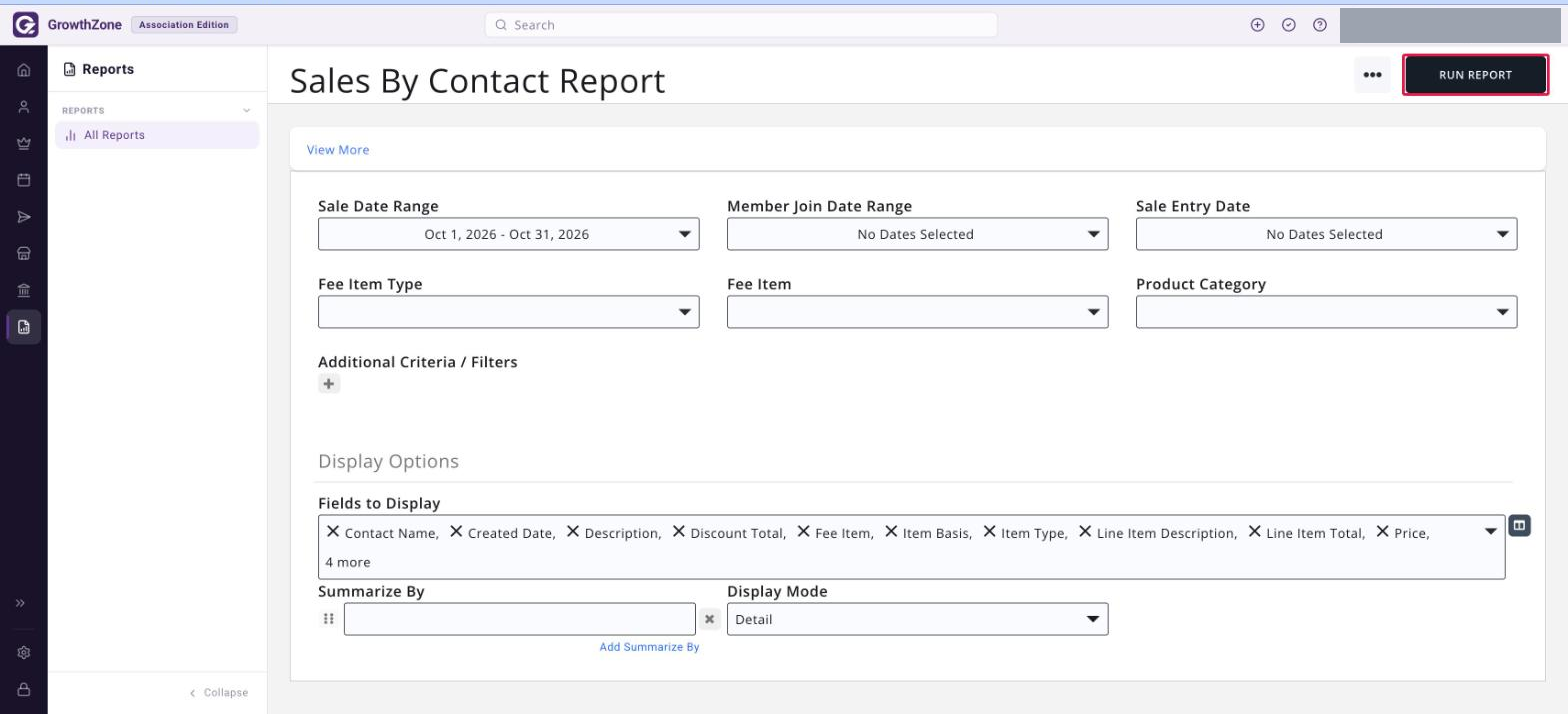The width and height of the screenshot is (1568, 714).
Task: Click the plus quick-add icon in header
Action: coord(1258,25)
